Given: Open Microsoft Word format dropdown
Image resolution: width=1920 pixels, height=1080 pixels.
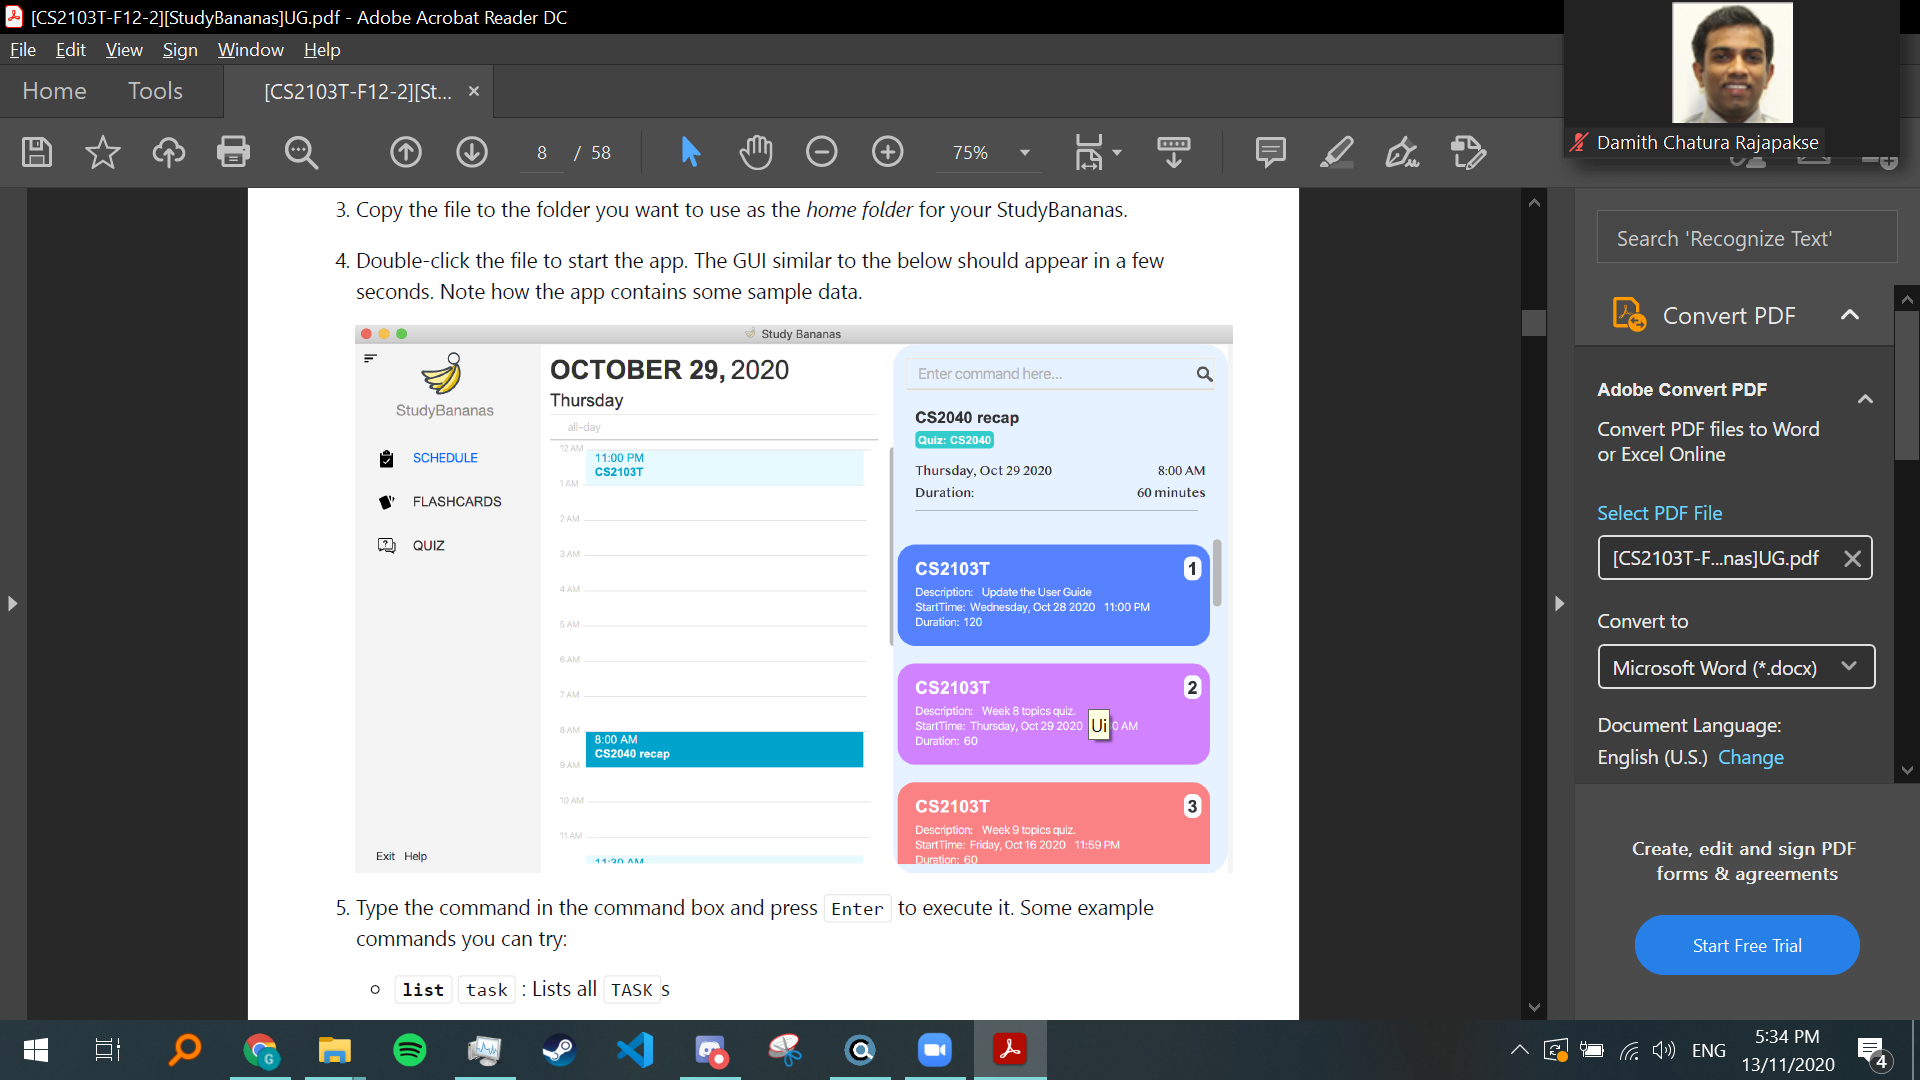Looking at the screenshot, I should [1735, 667].
